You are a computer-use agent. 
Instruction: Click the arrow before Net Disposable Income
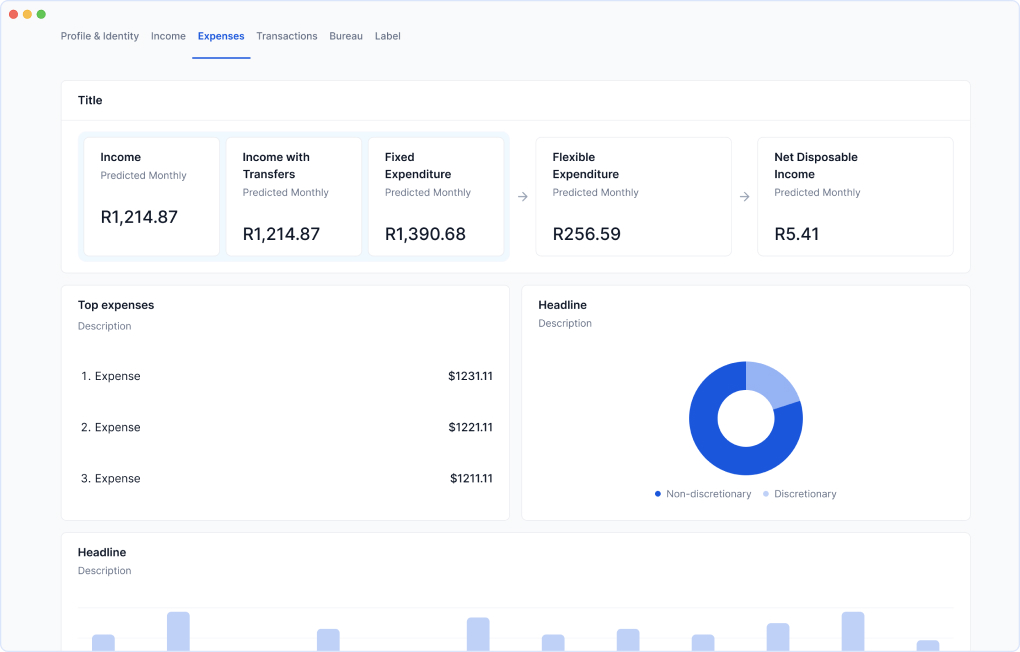744,197
